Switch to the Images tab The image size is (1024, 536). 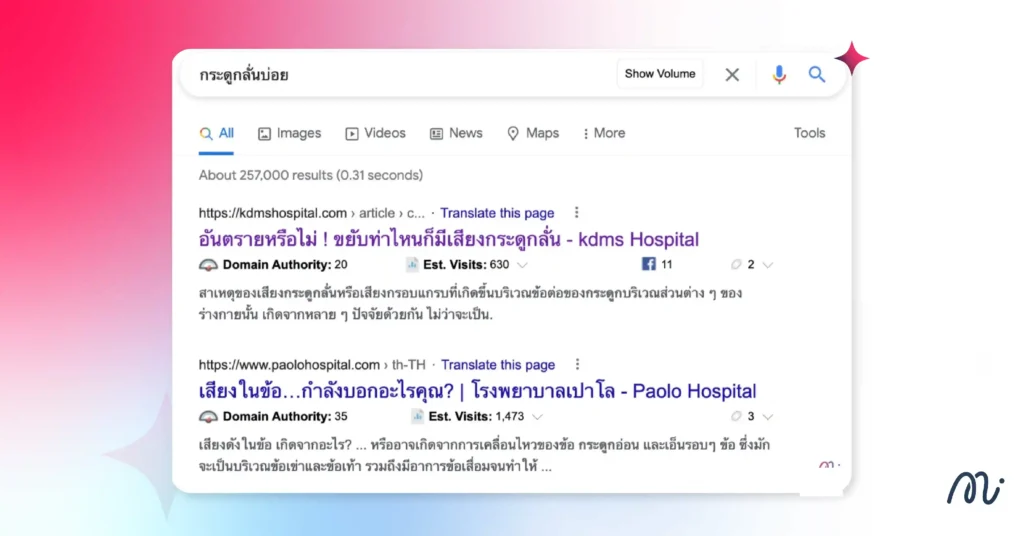pos(289,133)
